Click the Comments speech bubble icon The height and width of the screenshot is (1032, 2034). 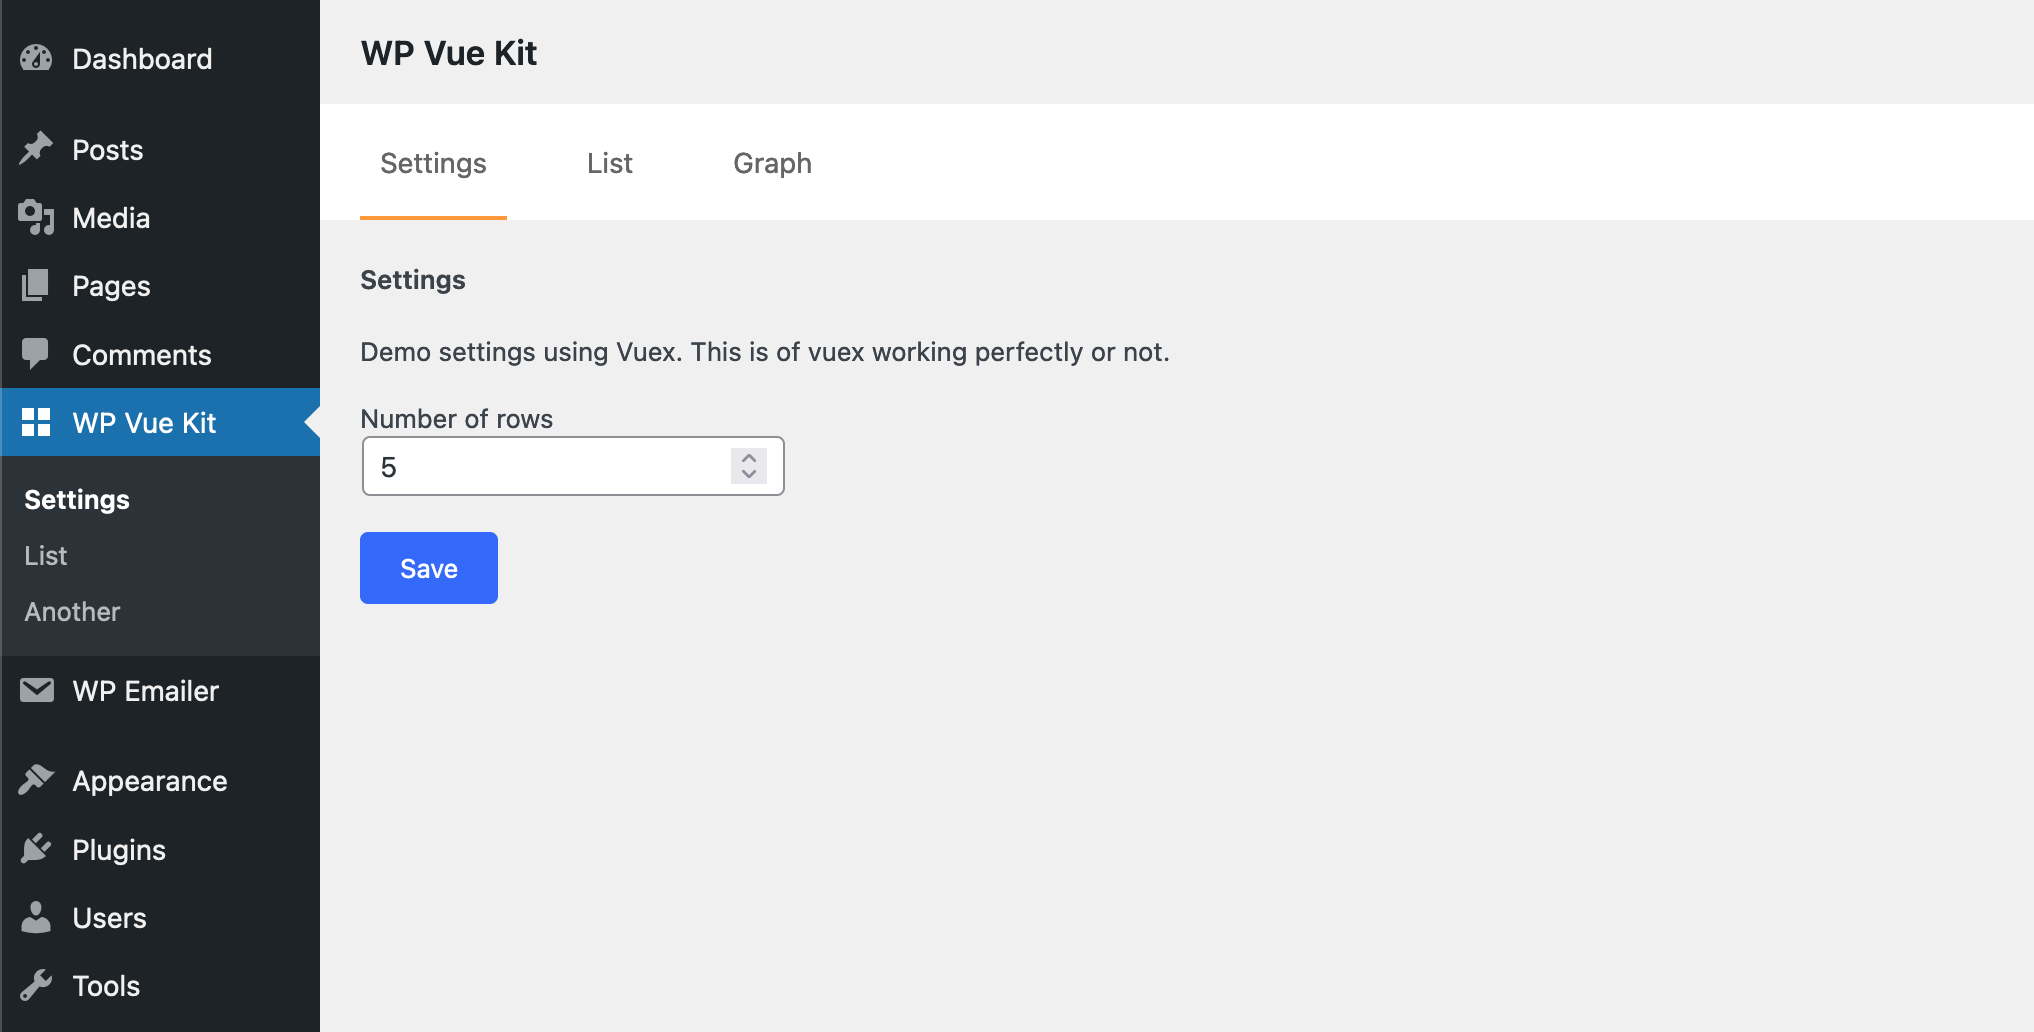[x=36, y=354]
